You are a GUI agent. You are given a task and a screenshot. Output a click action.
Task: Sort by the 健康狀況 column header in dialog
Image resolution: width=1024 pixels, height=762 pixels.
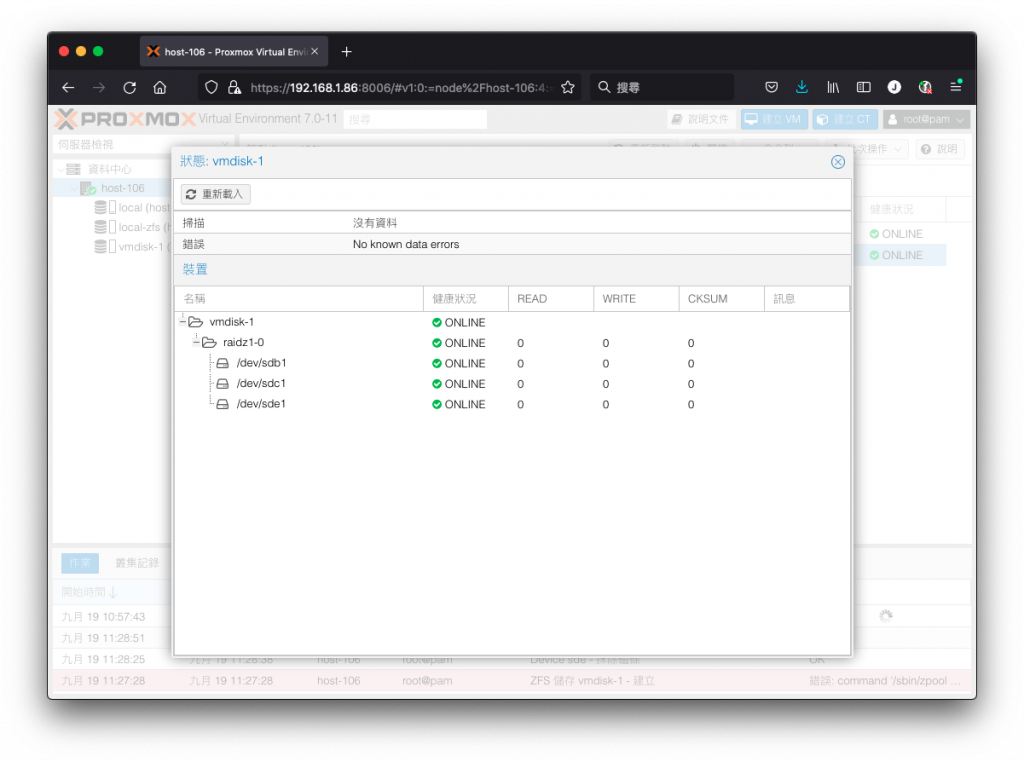pos(466,298)
